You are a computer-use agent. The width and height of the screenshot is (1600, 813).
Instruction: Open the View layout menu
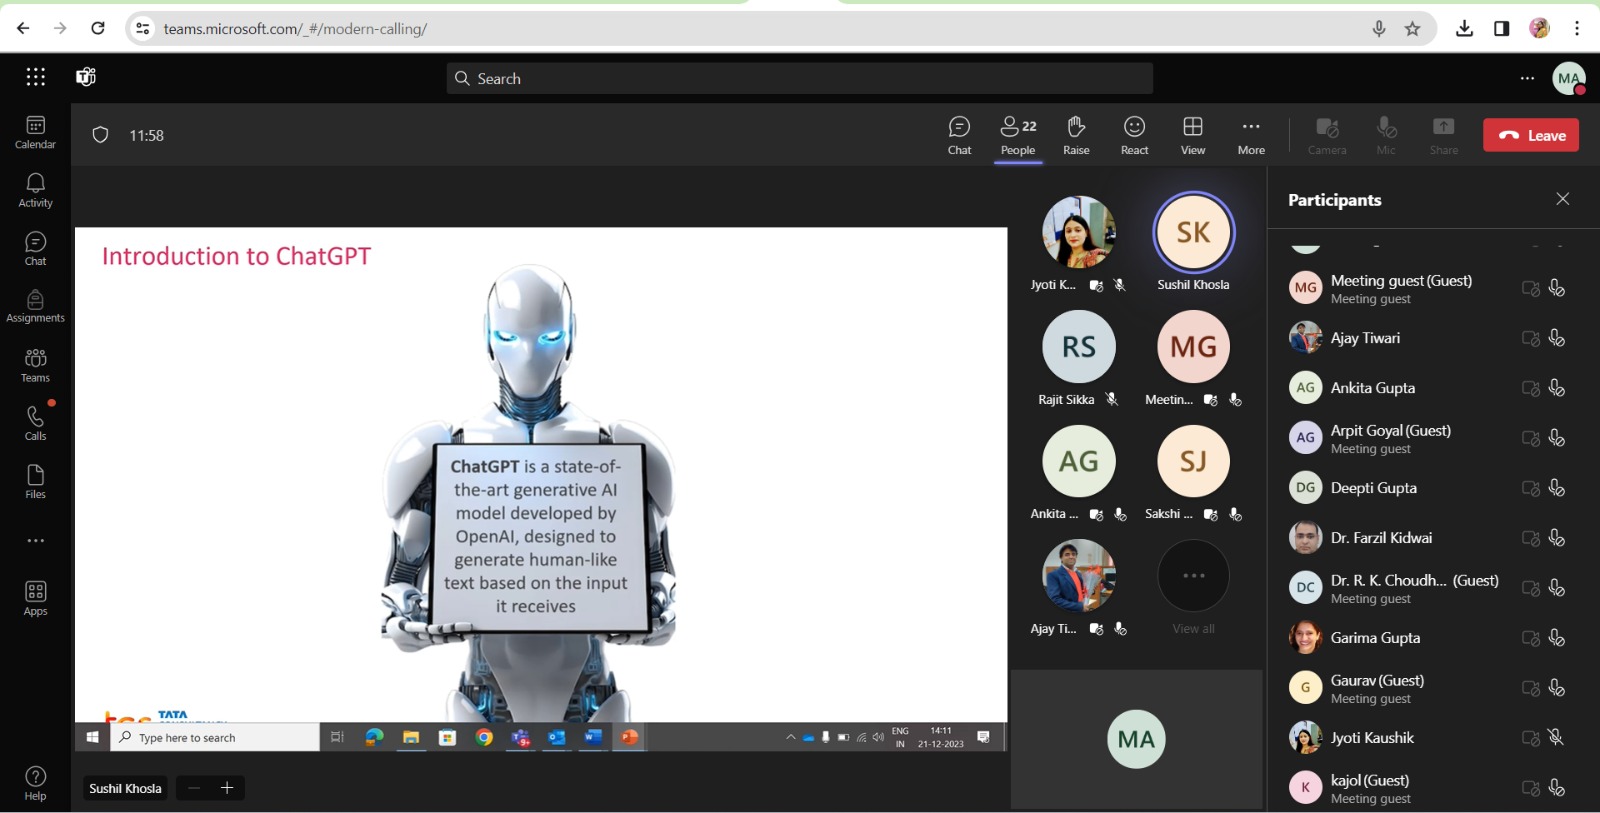tap(1193, 136)
